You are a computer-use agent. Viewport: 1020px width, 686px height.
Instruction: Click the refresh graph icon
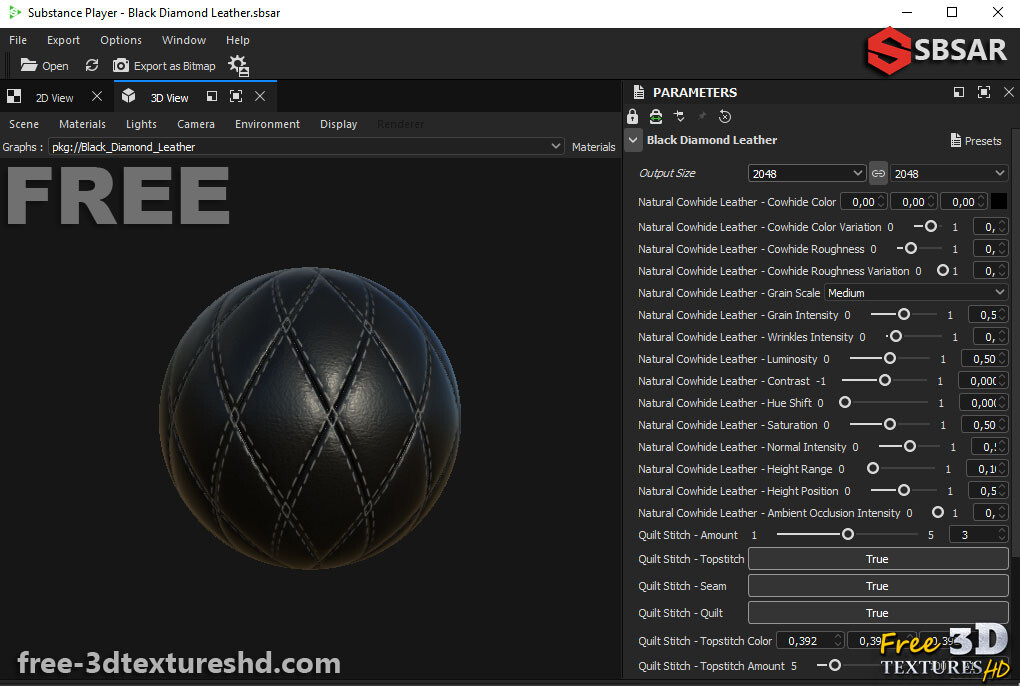[x=91, y=65]
